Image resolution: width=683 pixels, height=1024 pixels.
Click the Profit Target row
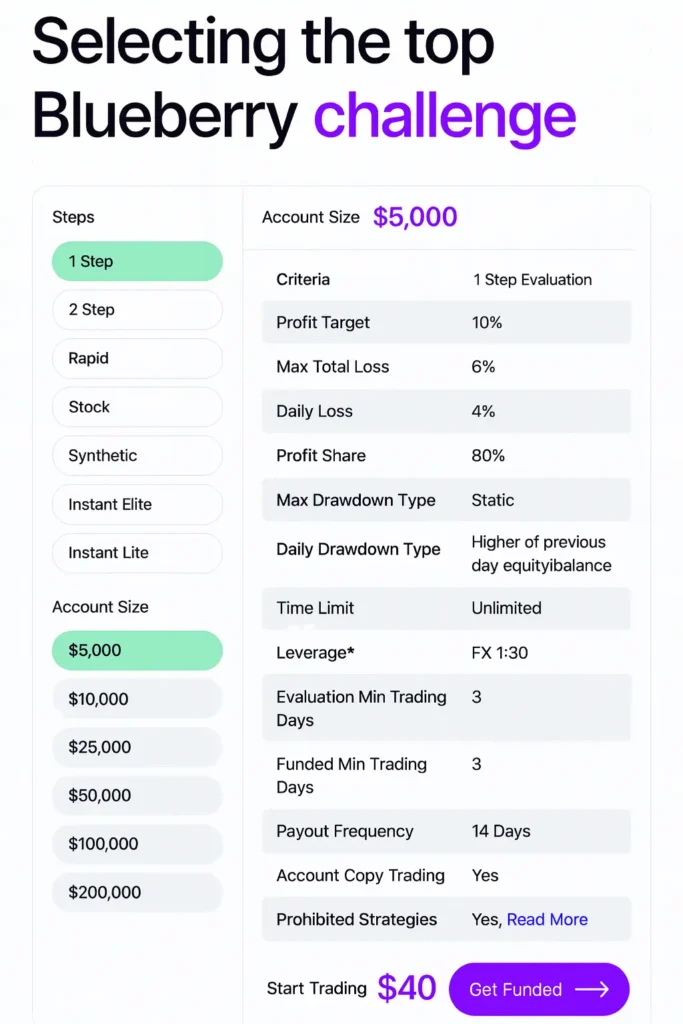click(447, 323)
